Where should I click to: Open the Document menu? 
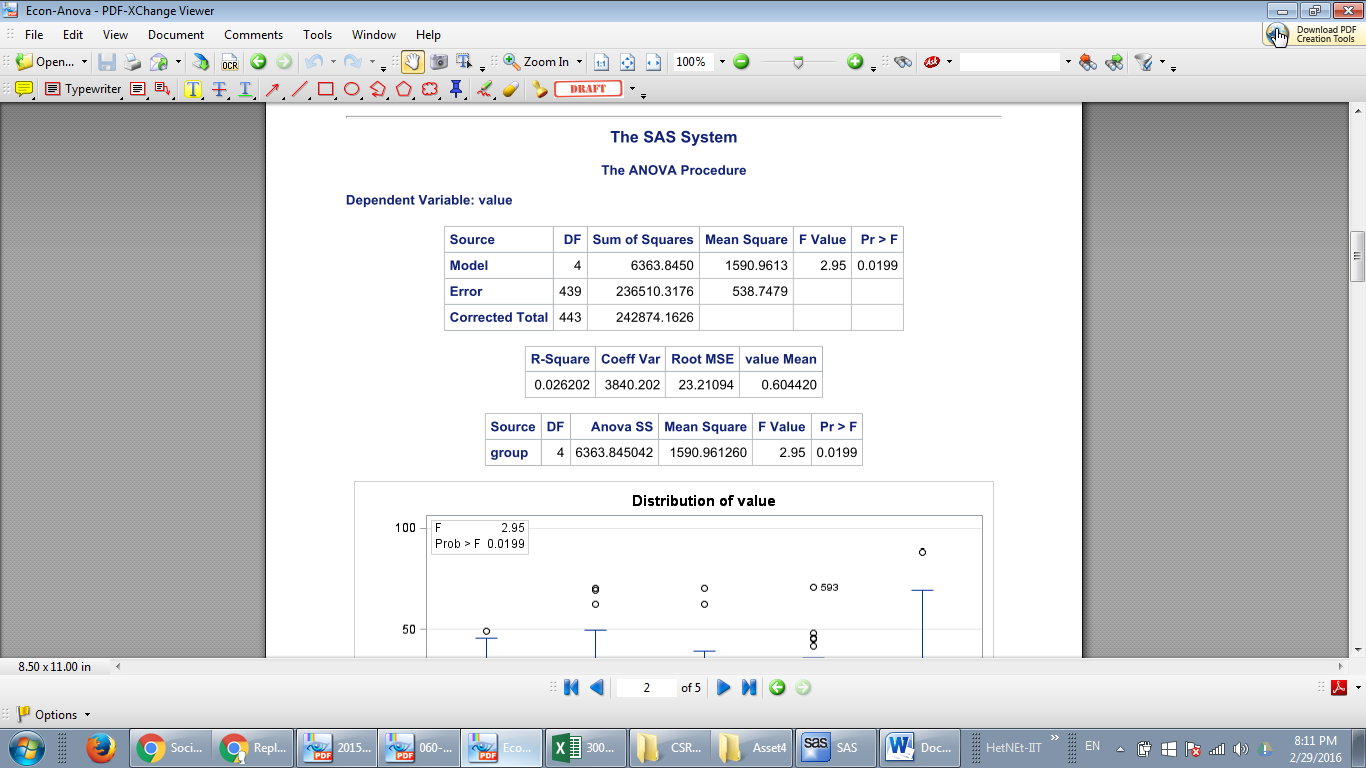(x=176, y=34)
